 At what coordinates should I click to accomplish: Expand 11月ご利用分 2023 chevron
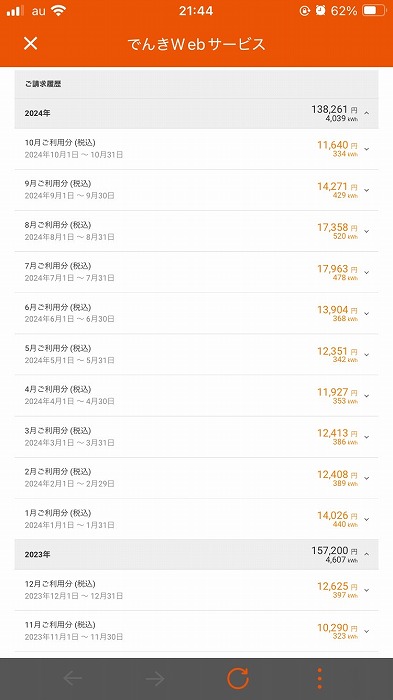pyautogui.click(x=367, y=631)
